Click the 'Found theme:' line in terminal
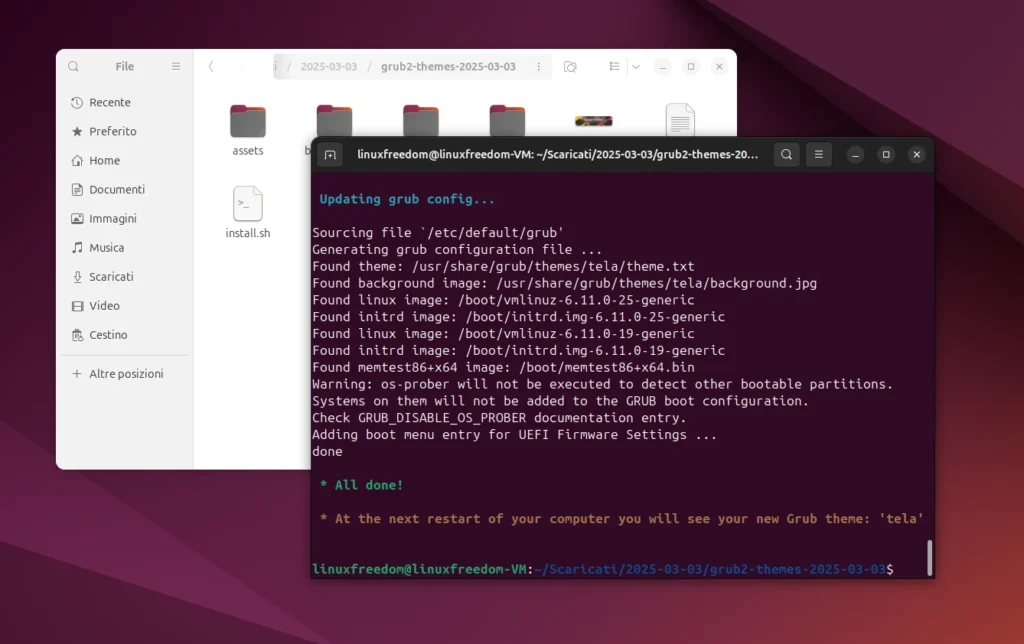The image size is (1024, 644). click(x=503, y=266)
